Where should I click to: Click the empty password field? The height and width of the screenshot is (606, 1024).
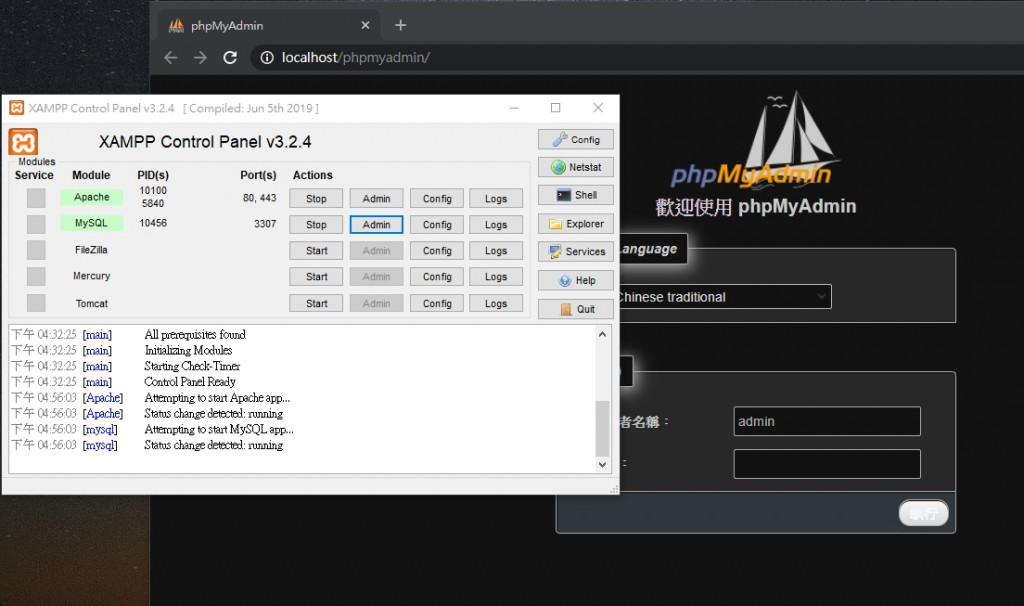click(827, 464)
